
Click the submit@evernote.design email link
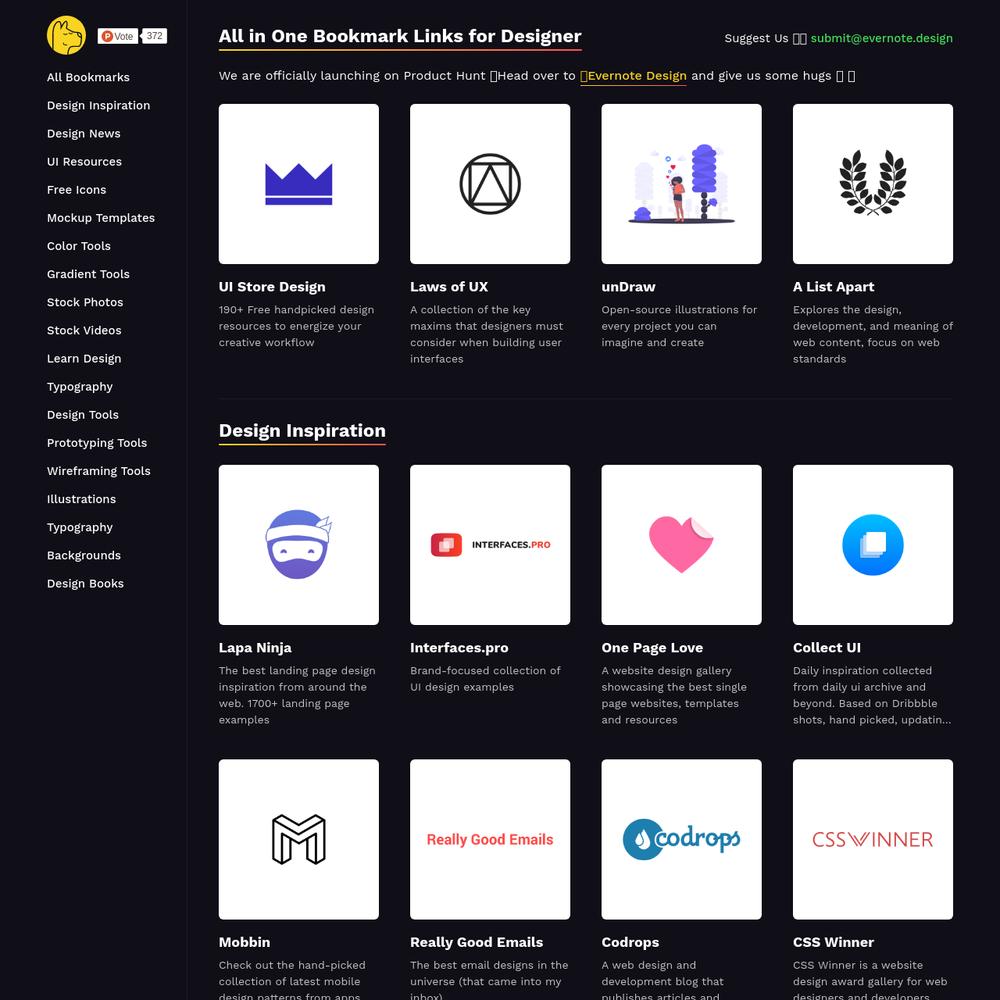click(x=881, y=38)
